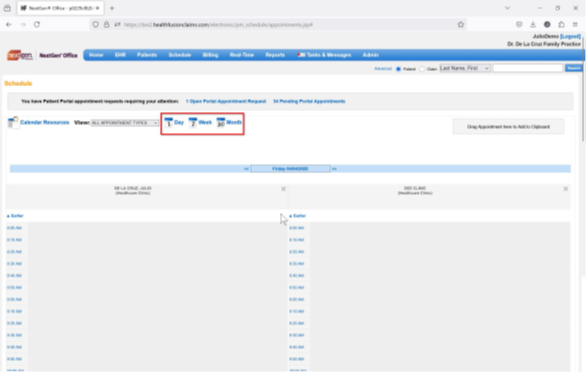Image resolution: width=586 pixels, height=372 pixels.
Task: Click the NextGen Office logo
Action: coord(42,55)
